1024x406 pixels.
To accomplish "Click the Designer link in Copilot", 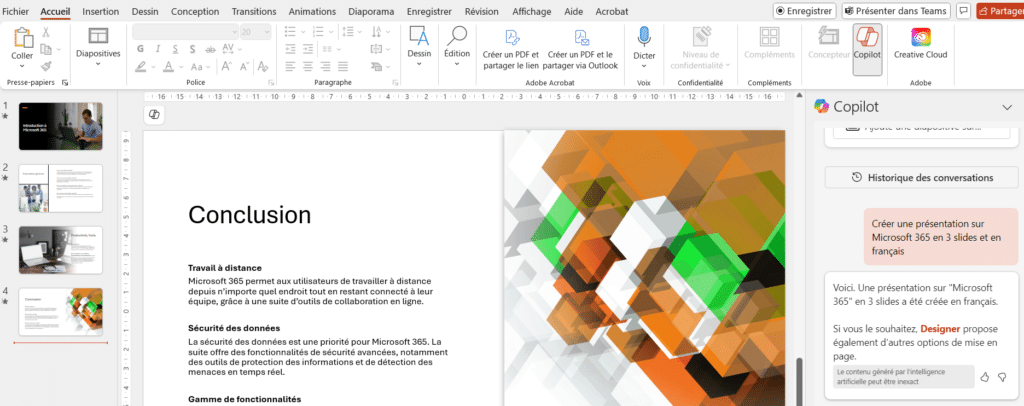I will click(x=940, y=329).
